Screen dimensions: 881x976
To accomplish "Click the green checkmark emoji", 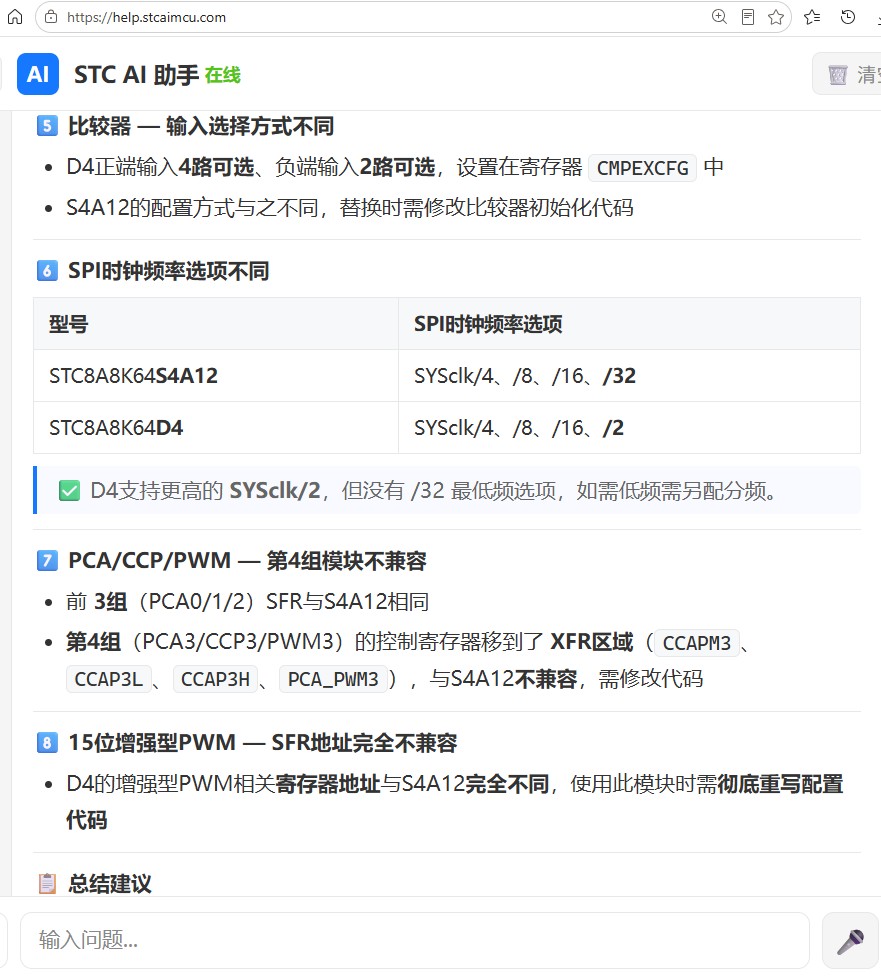I will click(69, 490).
